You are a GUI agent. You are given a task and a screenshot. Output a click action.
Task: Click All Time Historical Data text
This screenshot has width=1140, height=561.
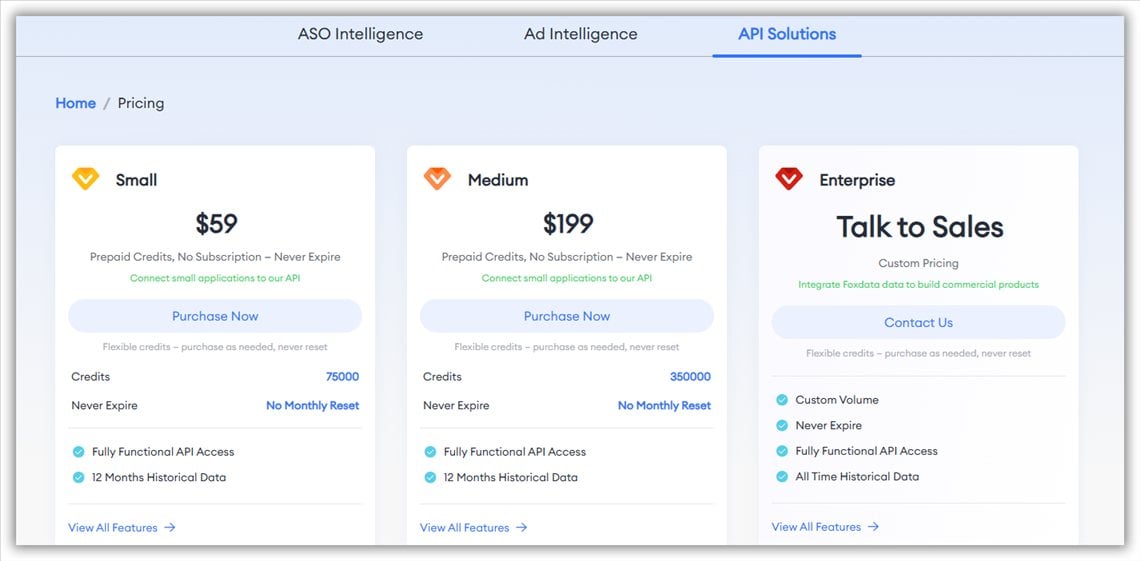point(857,477)
